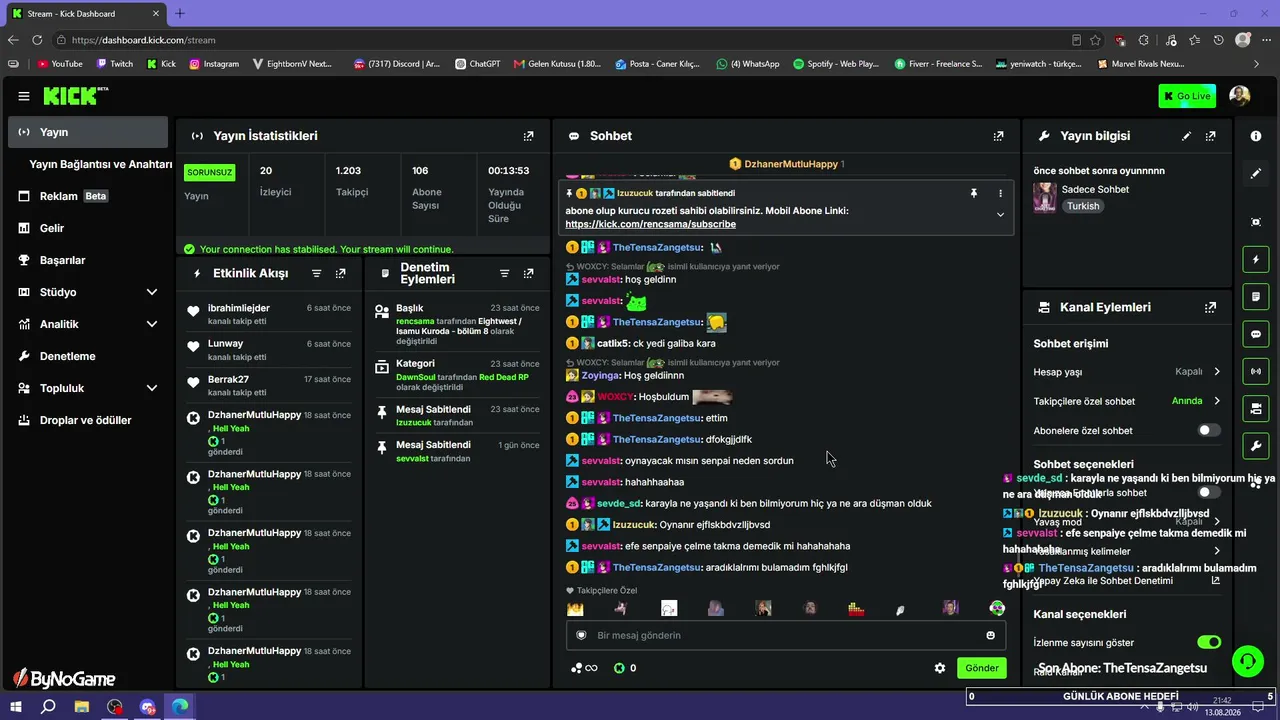Open File Explorer from the taskbar
The height and width of the screenshot is (720, 1280).
pos(82,707)
